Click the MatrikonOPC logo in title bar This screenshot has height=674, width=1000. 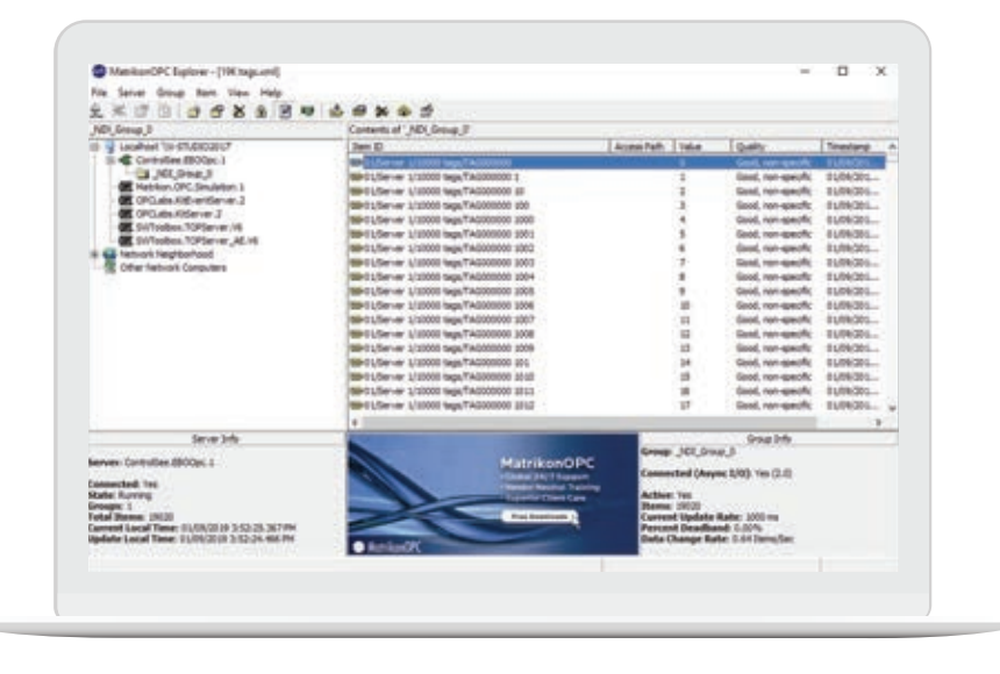(x=99, y=71)
